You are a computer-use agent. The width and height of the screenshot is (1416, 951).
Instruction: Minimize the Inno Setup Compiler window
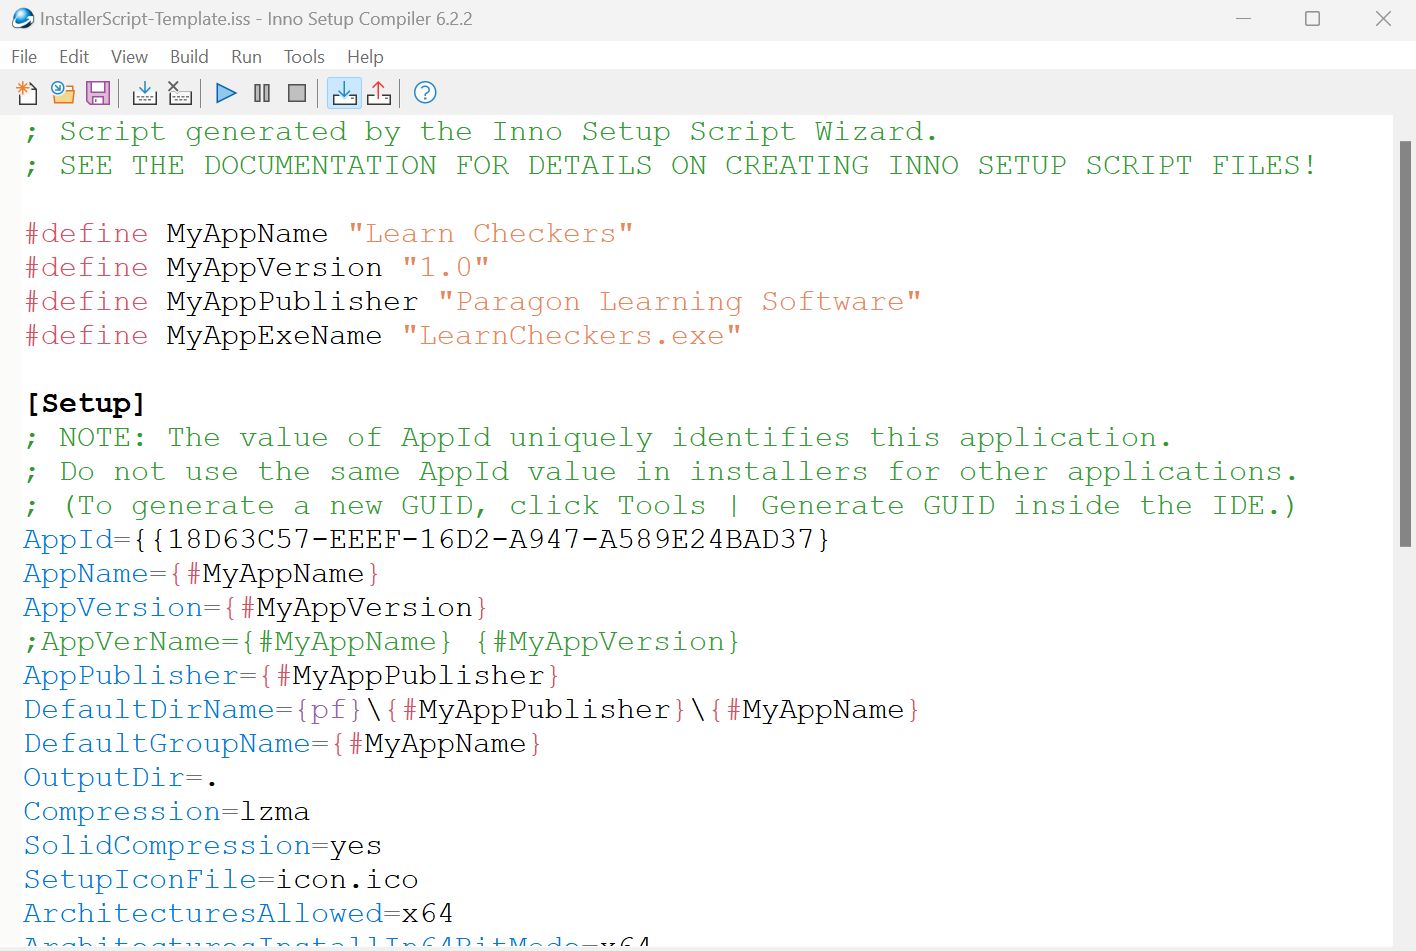pyautogui.click(x=1244, y=18)
